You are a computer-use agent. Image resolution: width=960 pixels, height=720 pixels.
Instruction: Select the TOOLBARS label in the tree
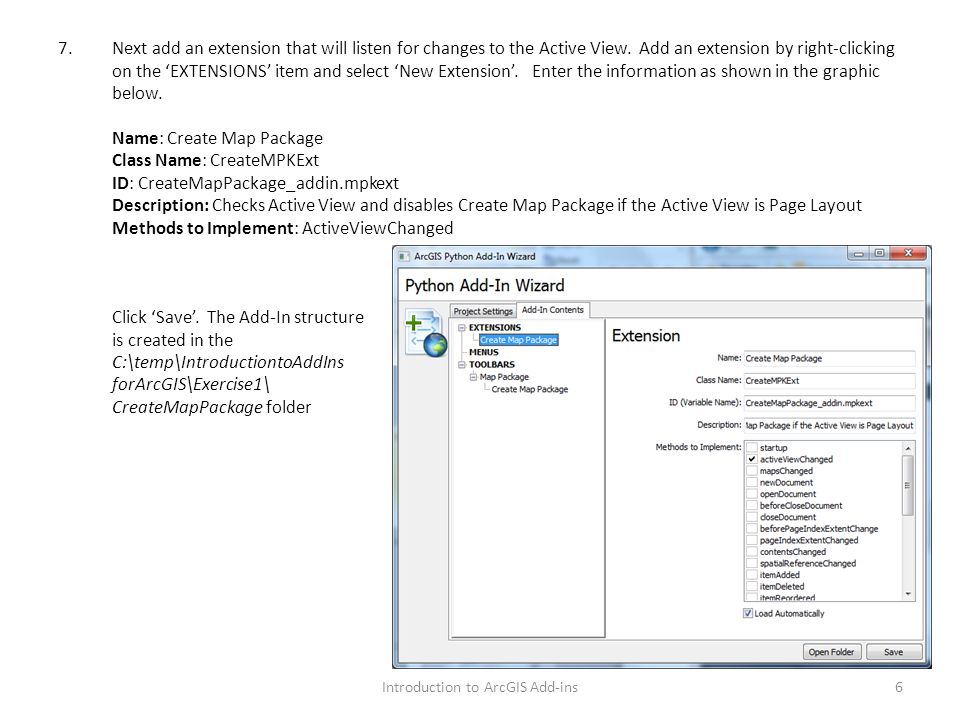[492, 365]
